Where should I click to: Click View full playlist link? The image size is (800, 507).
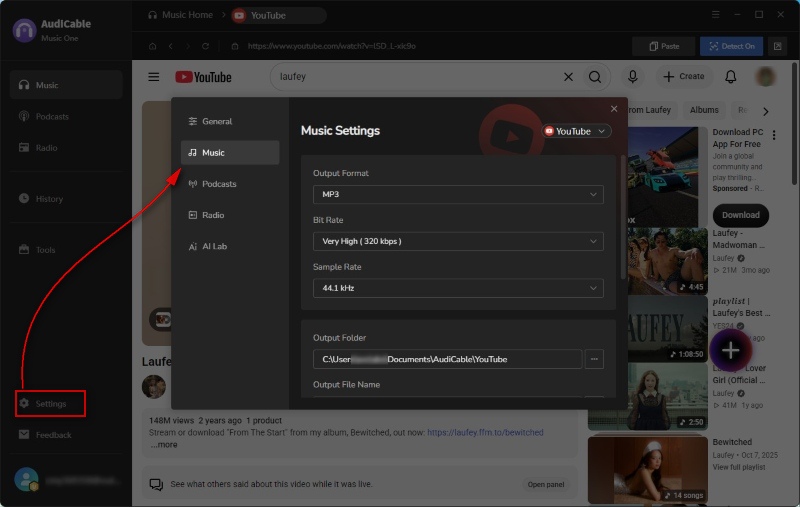click(x=738, y=467)
